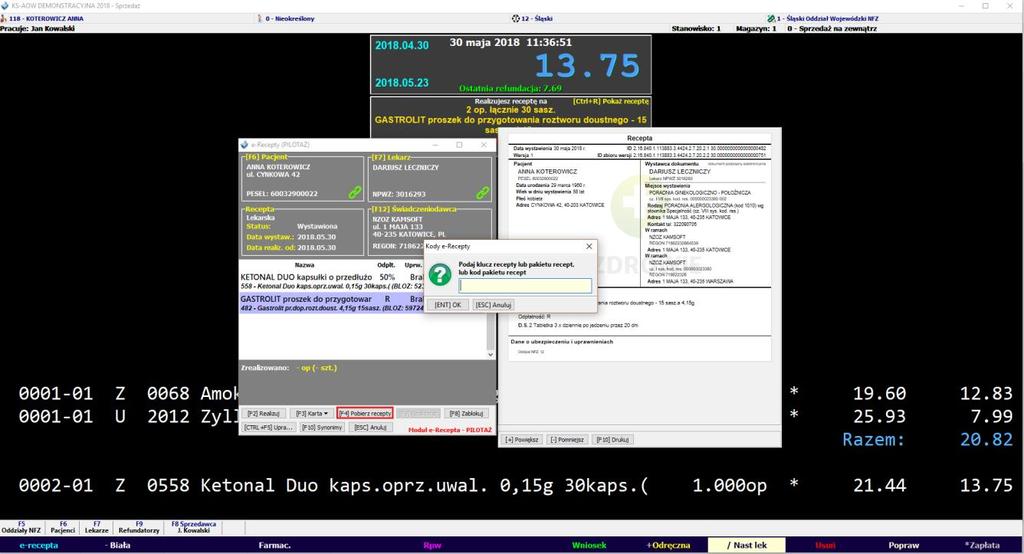Select Biała in bottom menu bar
1024x554 pixels.
(119, 545)
